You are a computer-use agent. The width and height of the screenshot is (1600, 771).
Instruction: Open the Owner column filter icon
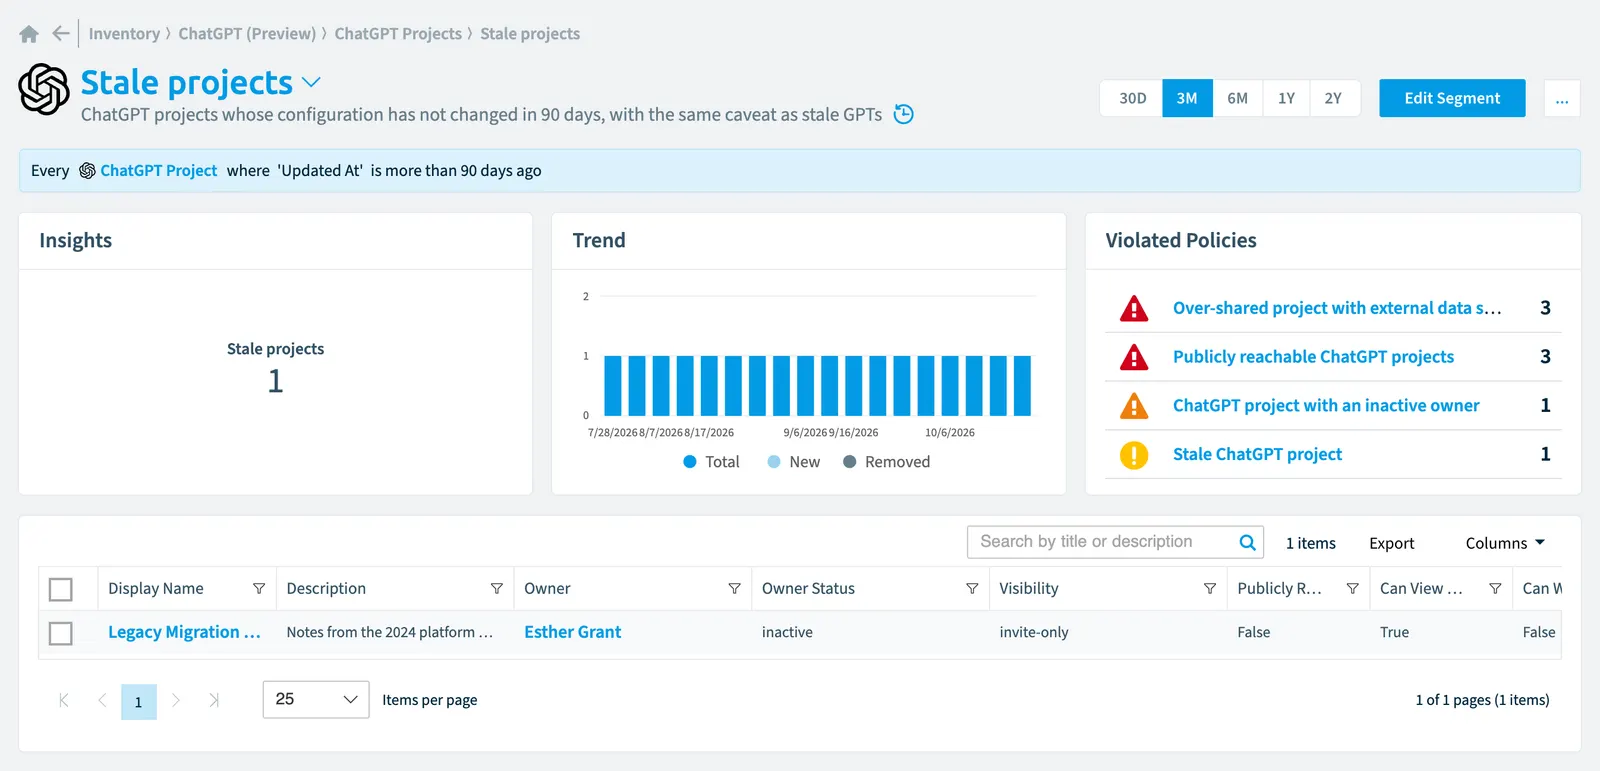[734, 589]
